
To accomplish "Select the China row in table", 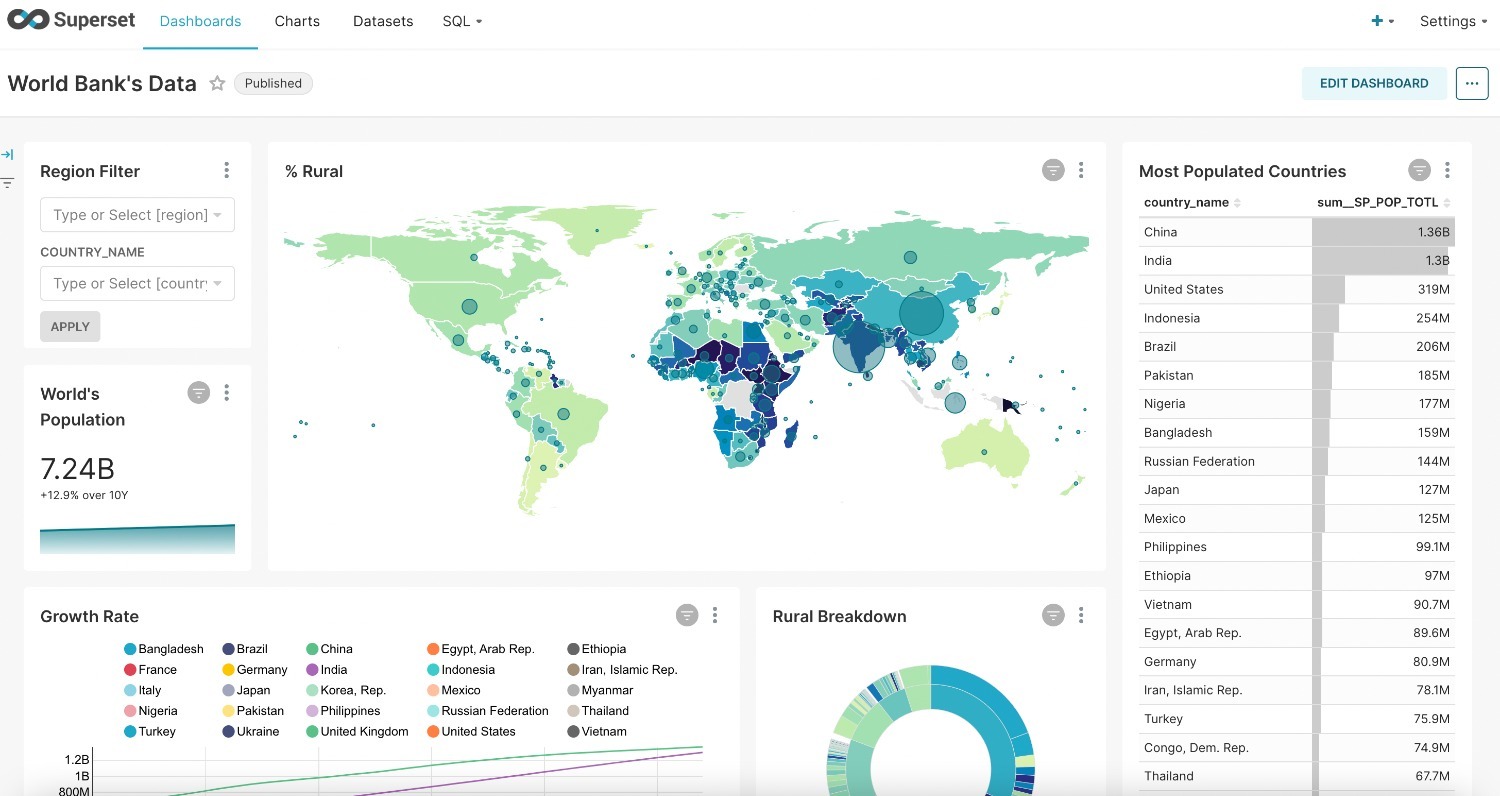I will tap(1297, 232).
